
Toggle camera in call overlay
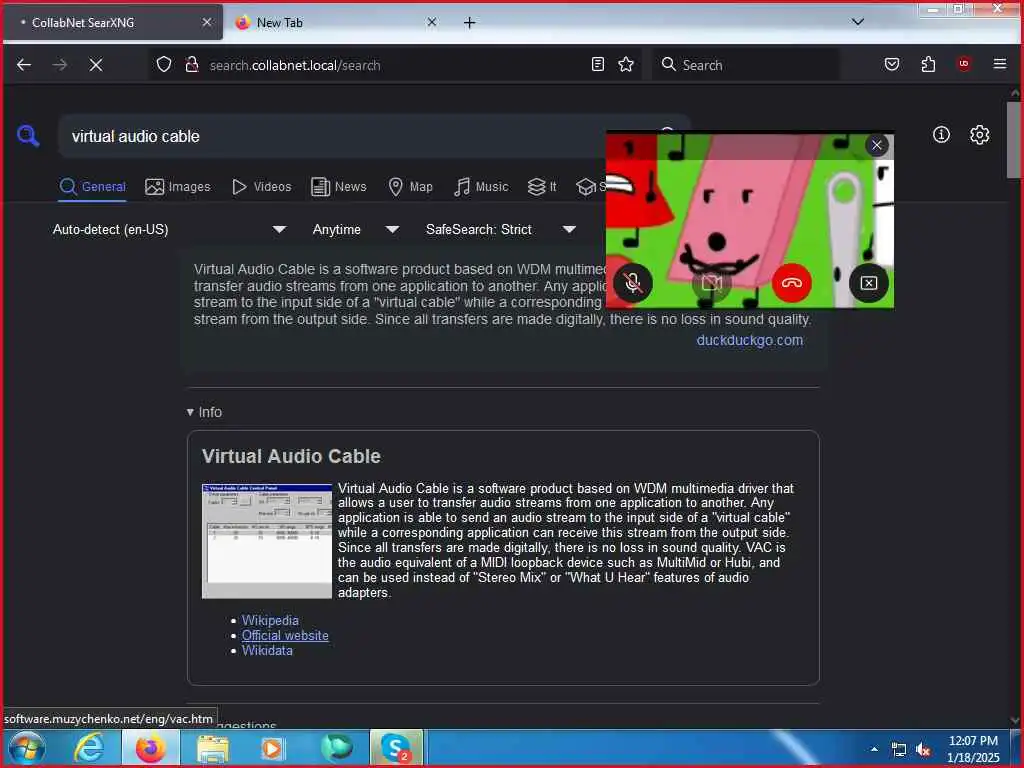coord(712,283)
